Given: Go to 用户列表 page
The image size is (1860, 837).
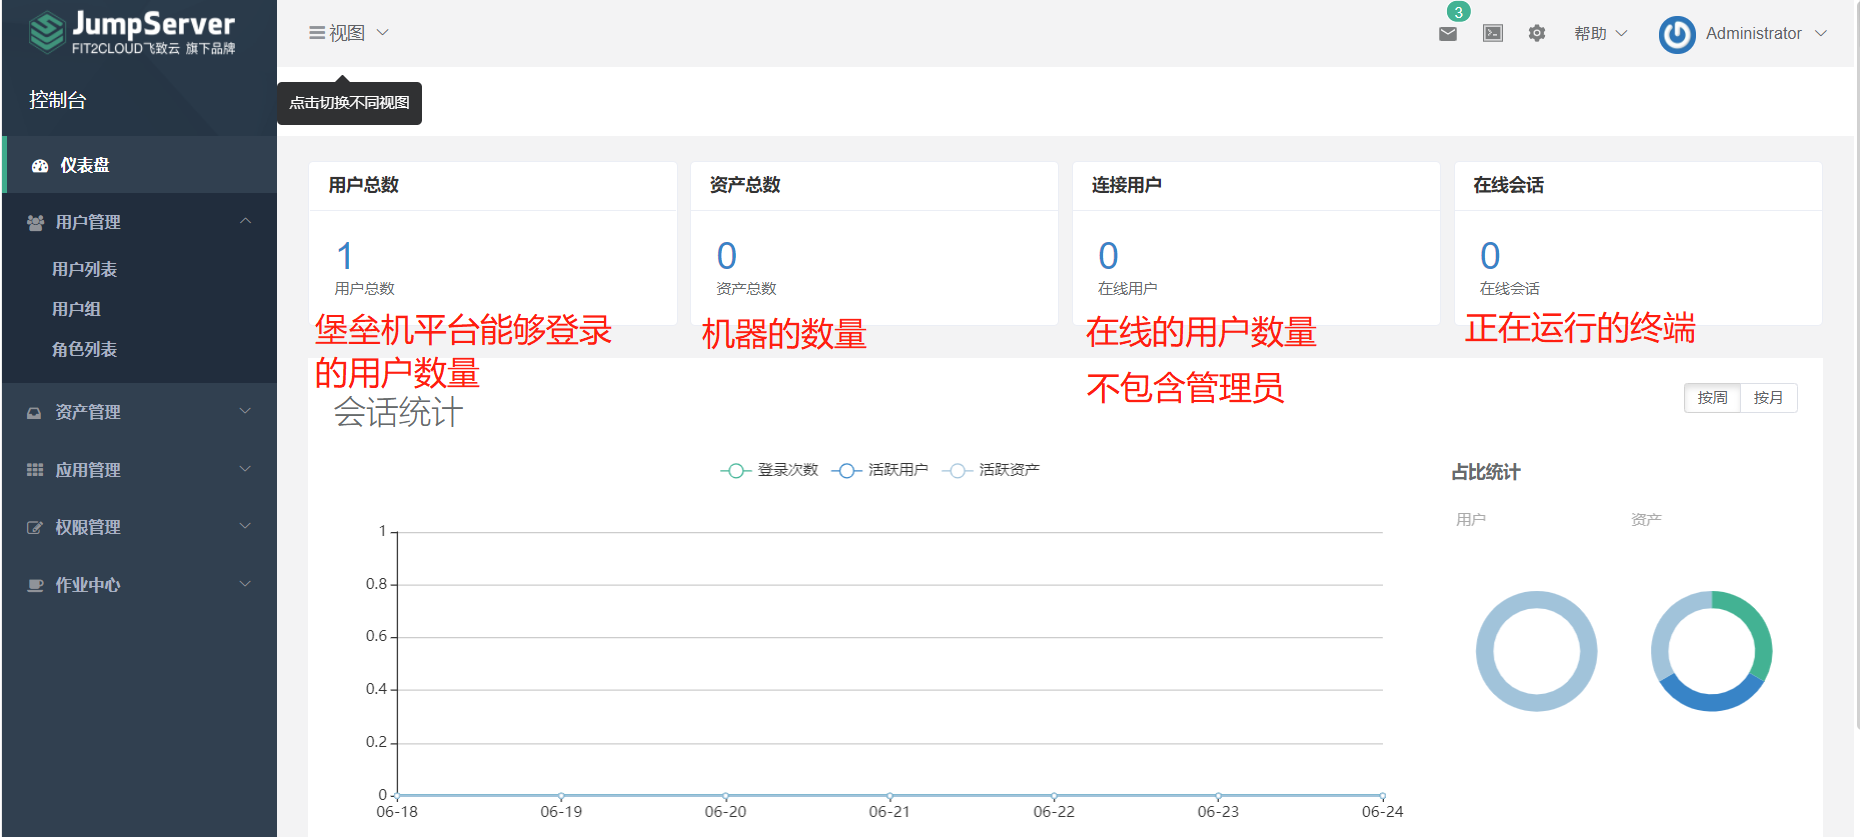Looking at the screenshot, I should pyautogui.click(x=84, y=269).
